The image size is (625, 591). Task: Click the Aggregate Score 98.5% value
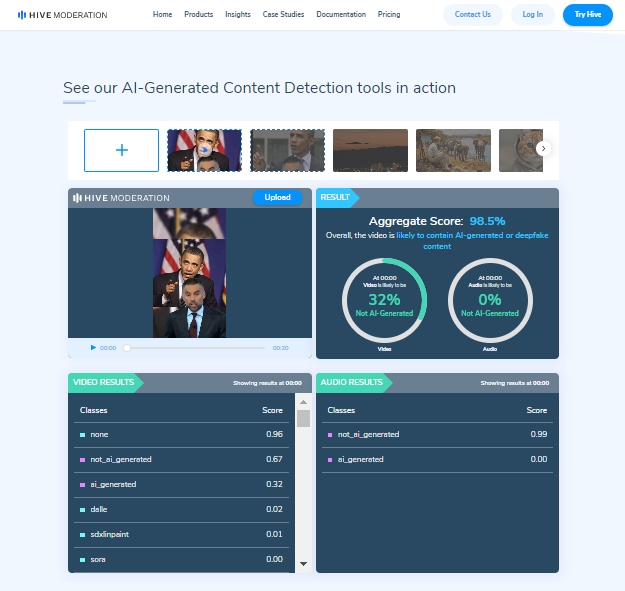click(487, 221)
